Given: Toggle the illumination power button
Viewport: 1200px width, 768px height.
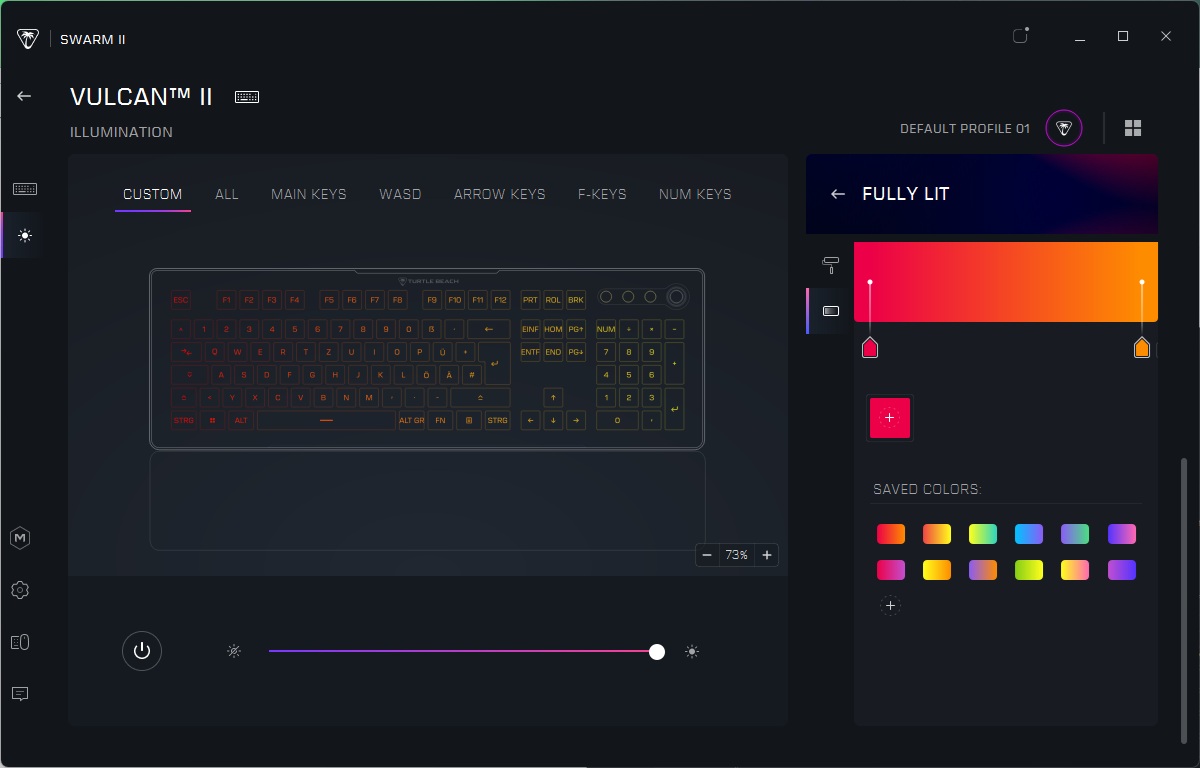Looking at the screenshot, I should click(142, 651).
